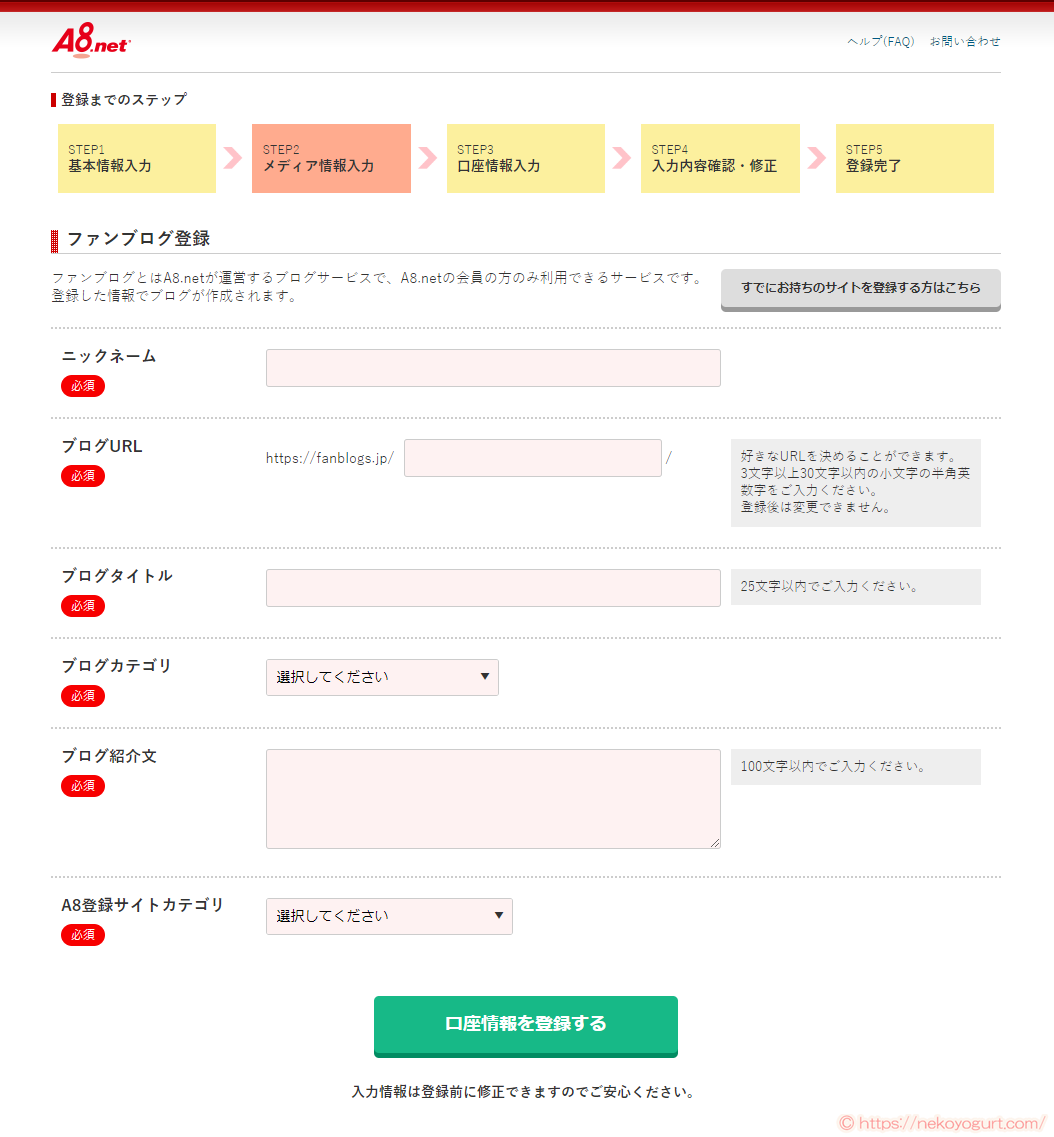Click the ニックネーム input field
The height and width of the screenshot is (1137, 1054).
[x=492, y=367]
